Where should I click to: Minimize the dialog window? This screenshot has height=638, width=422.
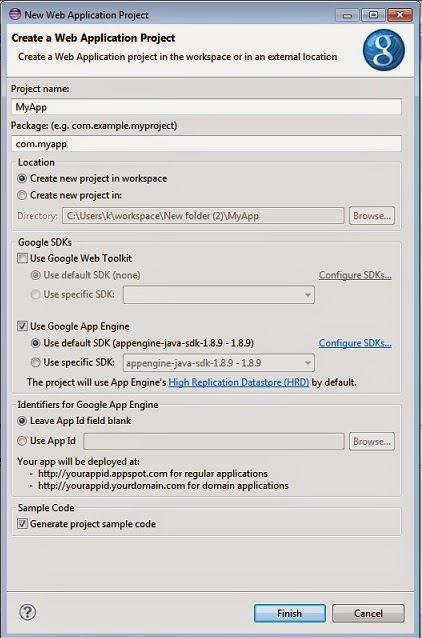click(x=347, y=15)
